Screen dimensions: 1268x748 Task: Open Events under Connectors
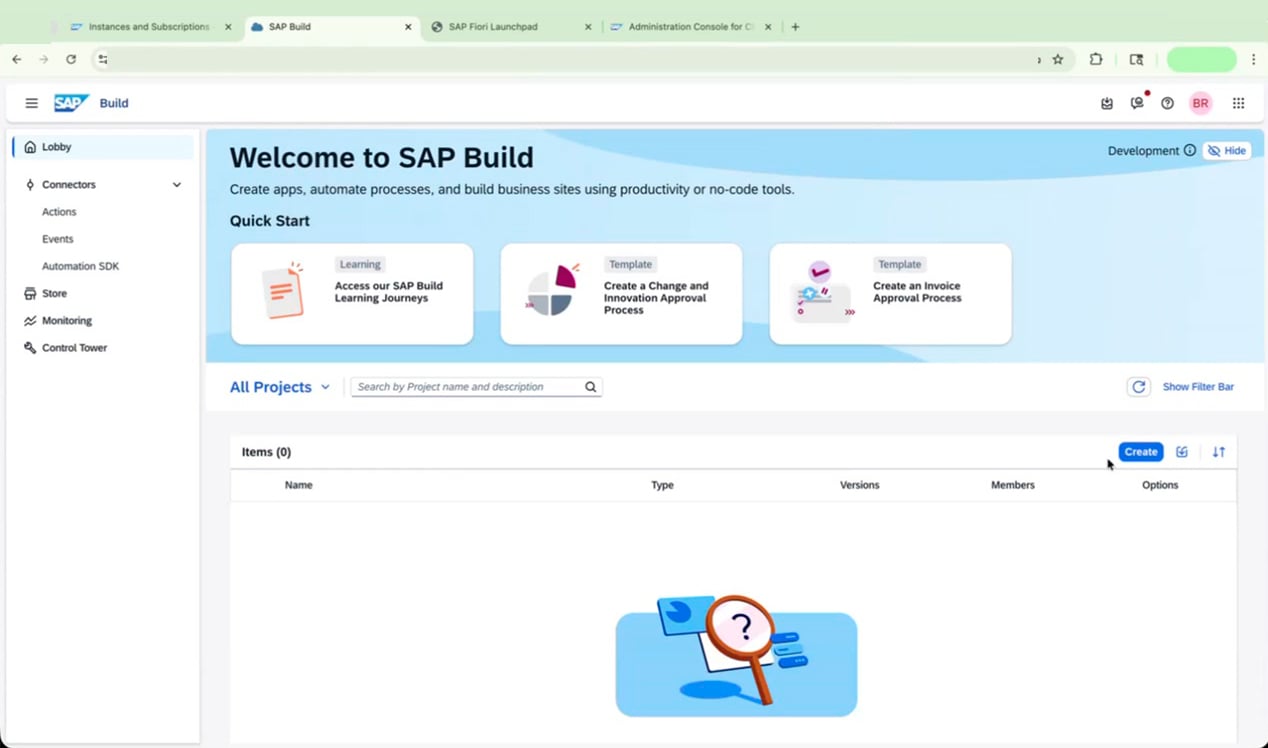57,239
